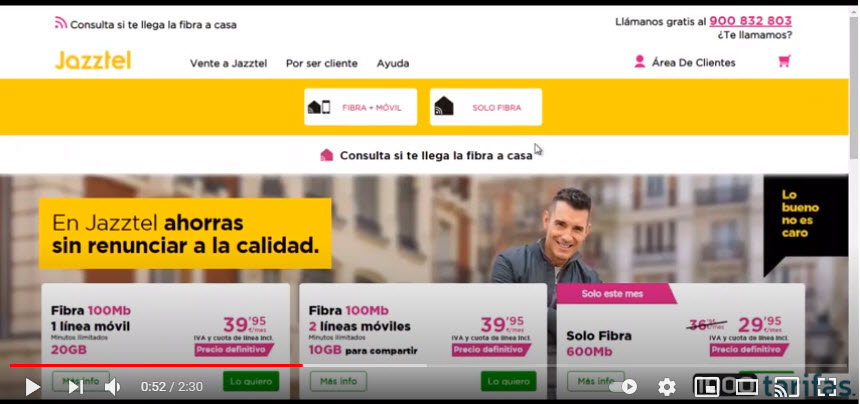Open the Por ser cliente menu
Screen dimensions: 860x404
(321, 64)
